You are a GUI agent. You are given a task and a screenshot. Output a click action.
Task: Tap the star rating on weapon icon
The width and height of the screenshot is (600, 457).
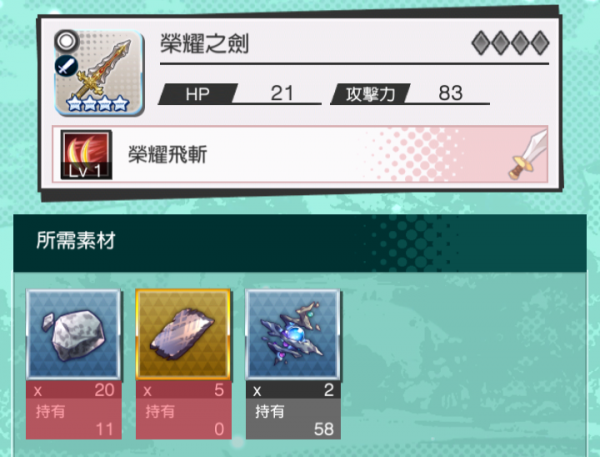(x=97, y=103)
